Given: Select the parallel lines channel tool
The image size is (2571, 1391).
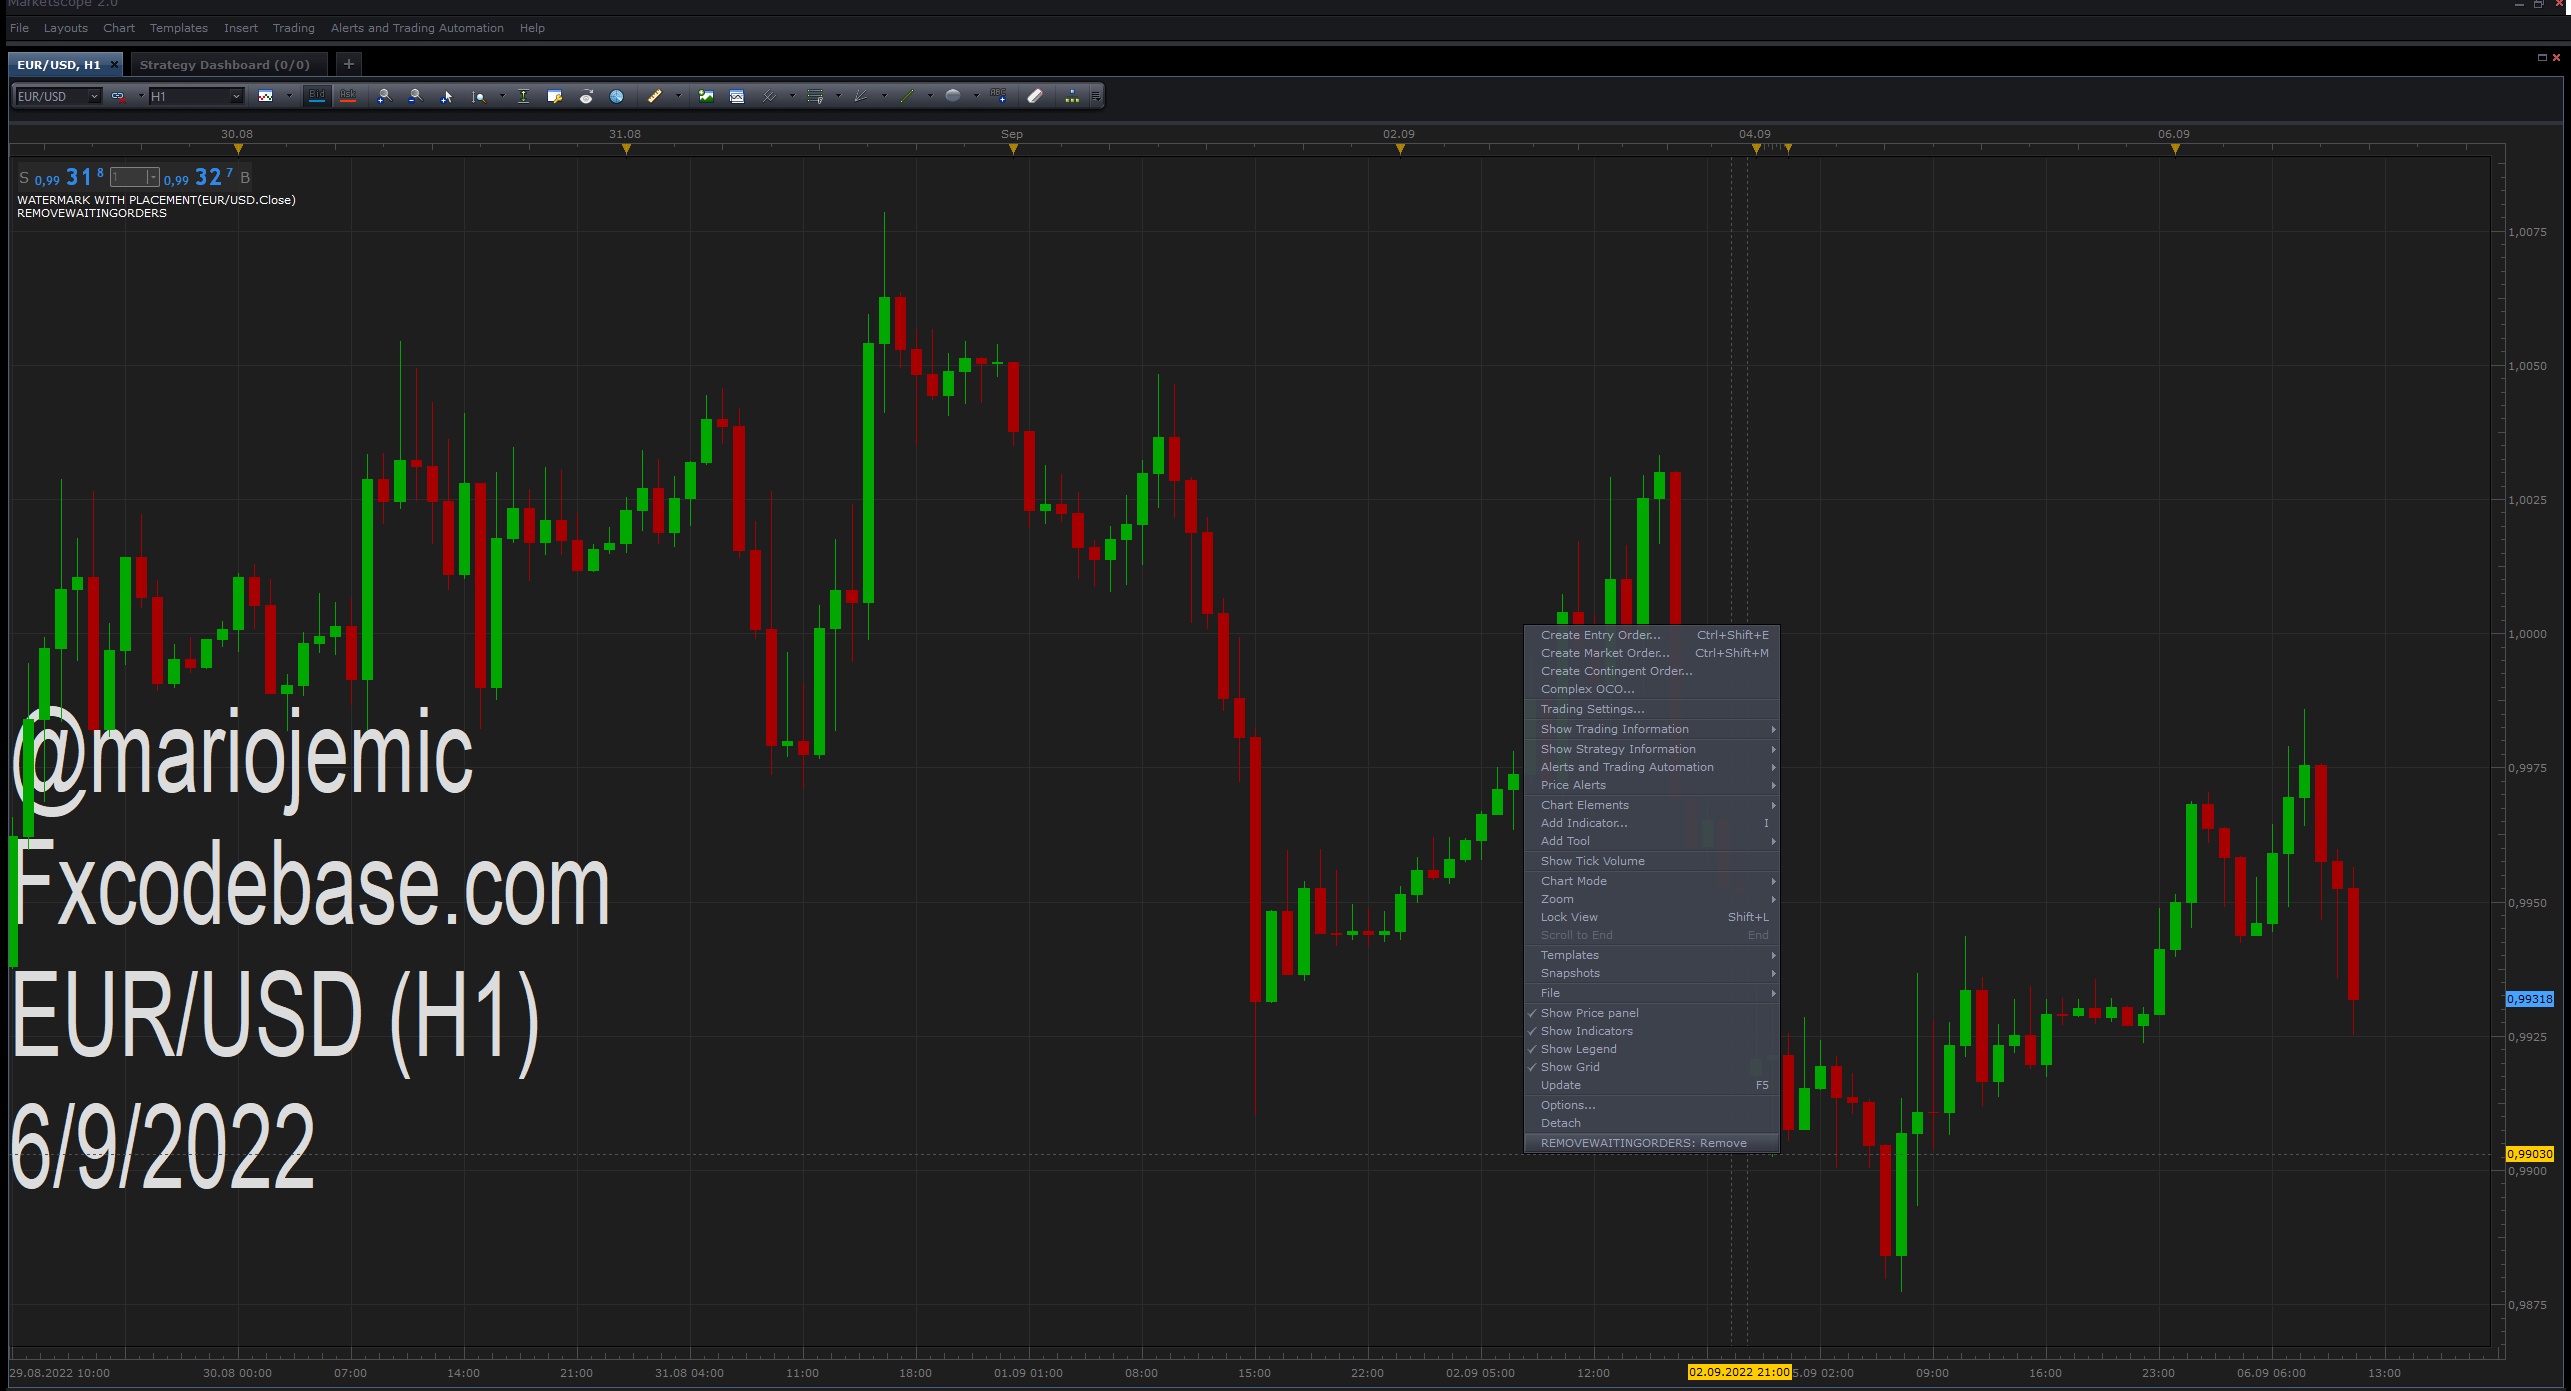Looking at the screenshot, I should 769,97.
